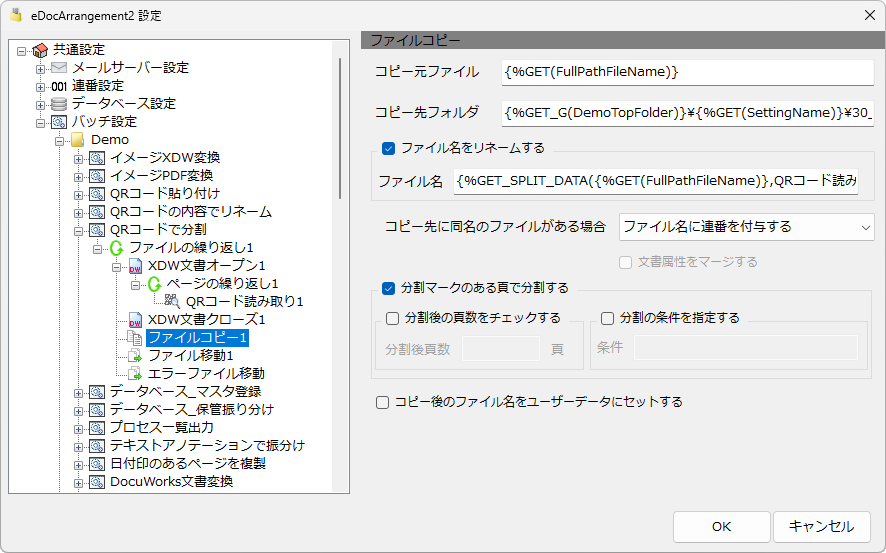Image resolution: width=886 pixels, height=553 pixels.
Task: Click the コピー先フォルダ input field
Action: pyautogui.click(x=688, y=113)
